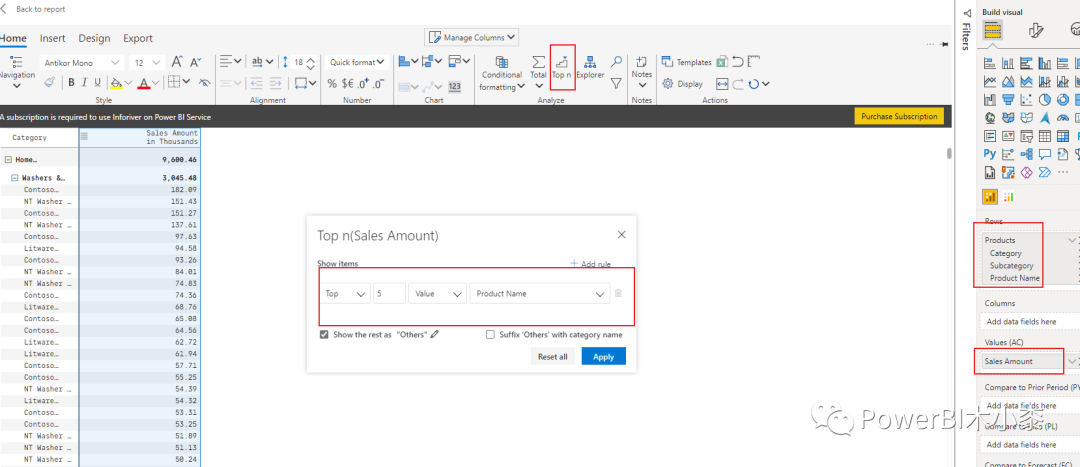Click the decrease decimals icon
The image size is (1080, 467).
[378, 84]
